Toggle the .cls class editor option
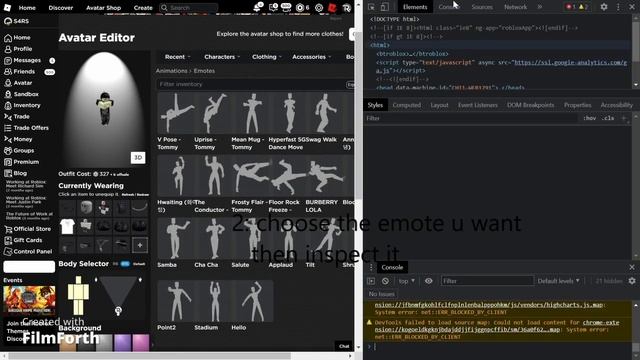 pos(608,118)
